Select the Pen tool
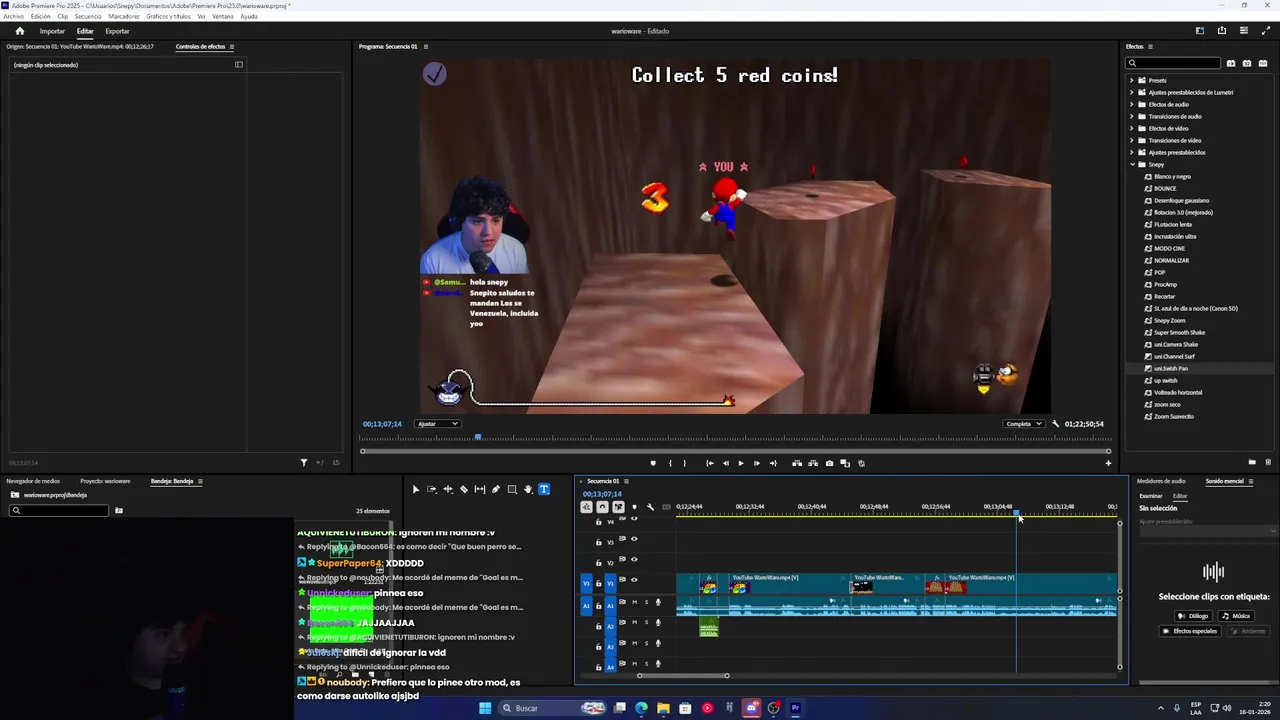 point(496,489)
